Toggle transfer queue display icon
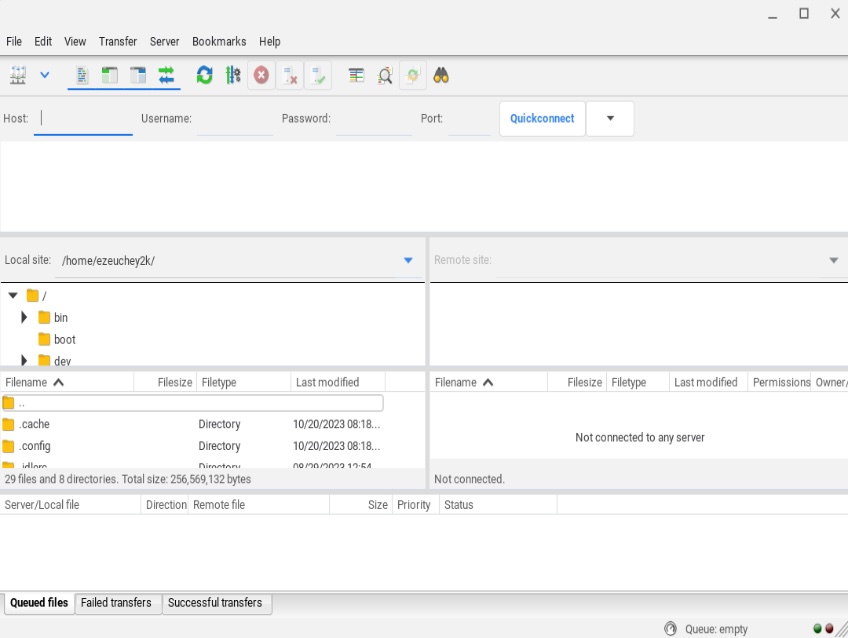The height and width of the screenshot is (638, 848). pos(166,75)
